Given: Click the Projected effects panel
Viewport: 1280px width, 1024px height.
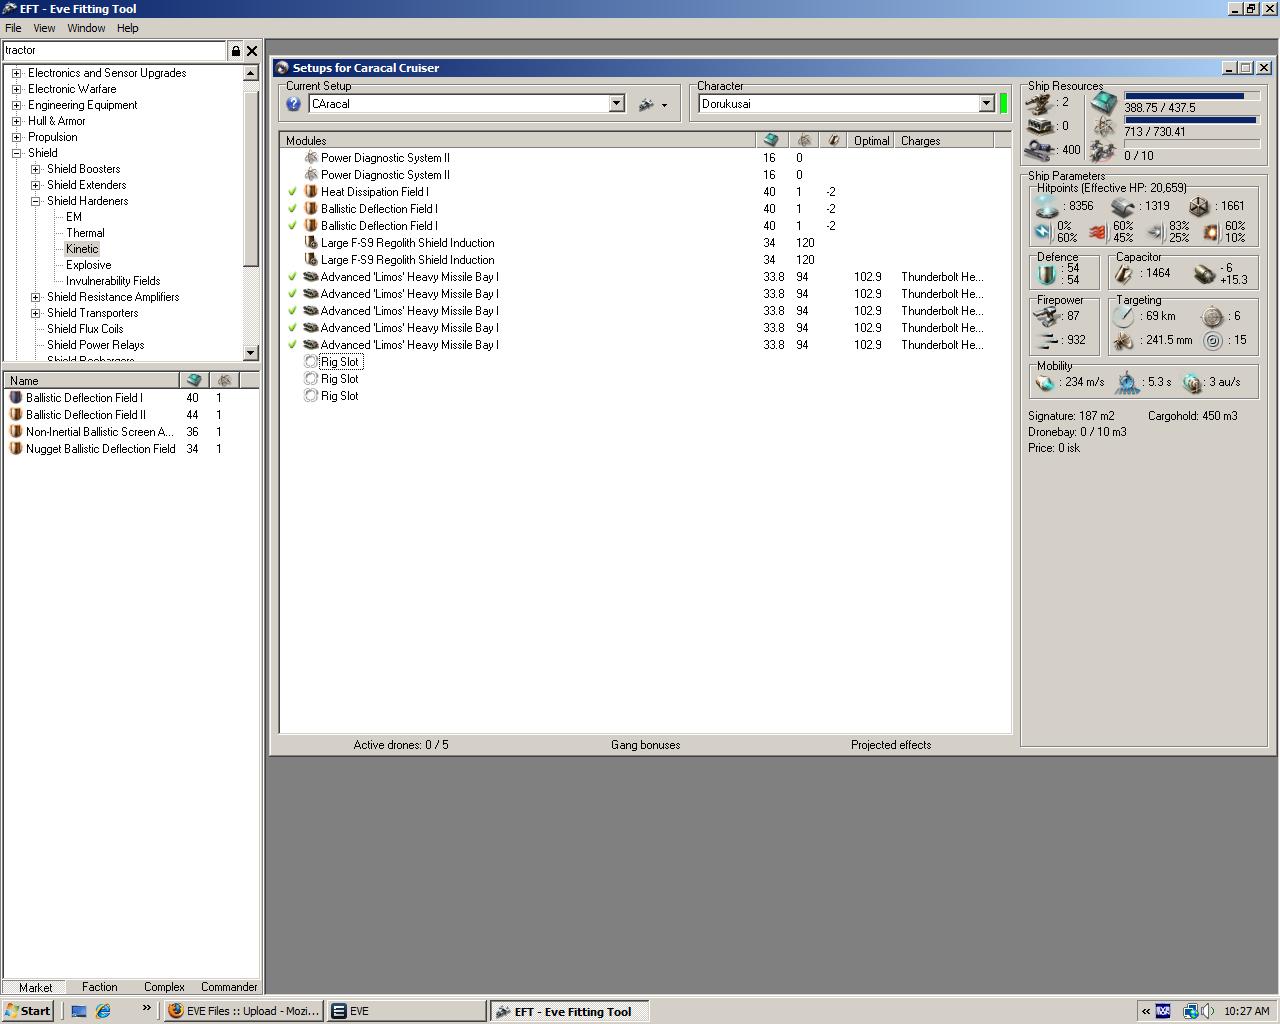Looking at the screenshot, I should tap(891, 745).
